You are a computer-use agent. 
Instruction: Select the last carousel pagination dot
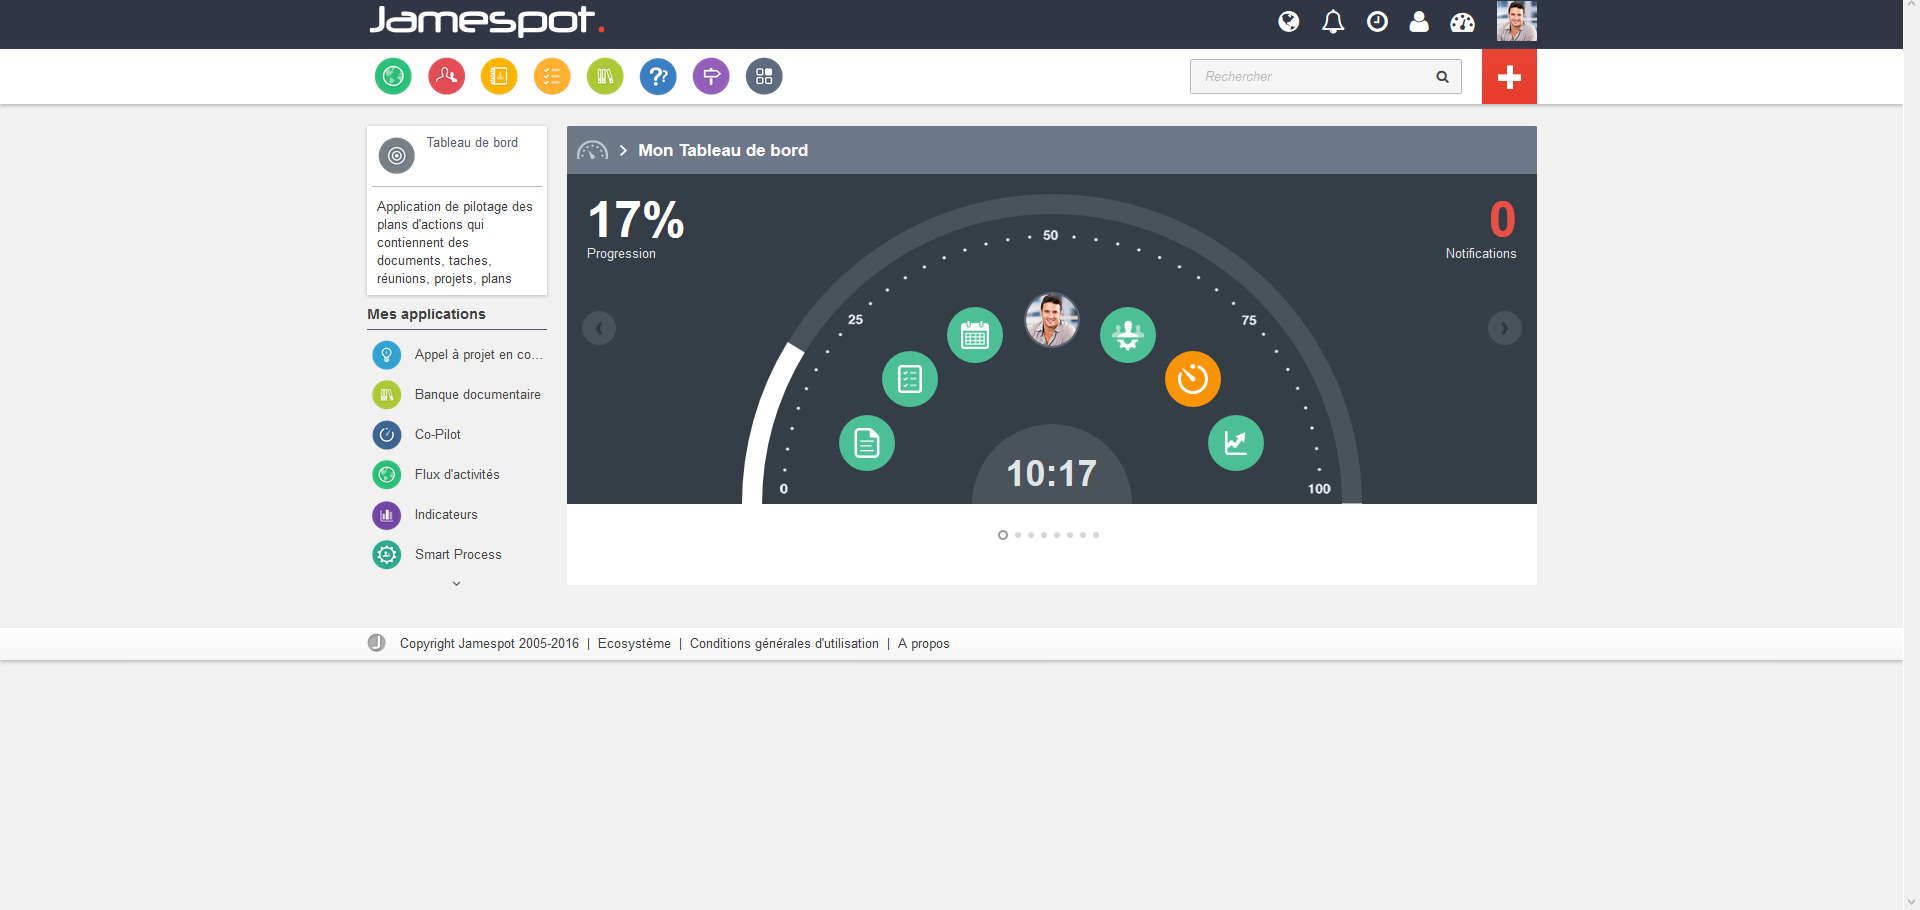point(1096,535)
